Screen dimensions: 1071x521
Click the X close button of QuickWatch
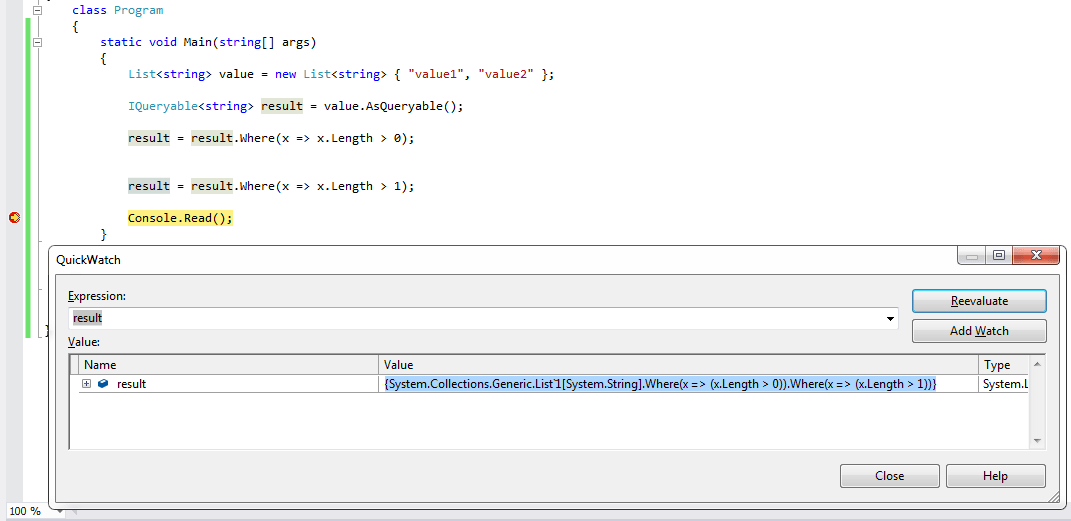(x=1035, y=255)
